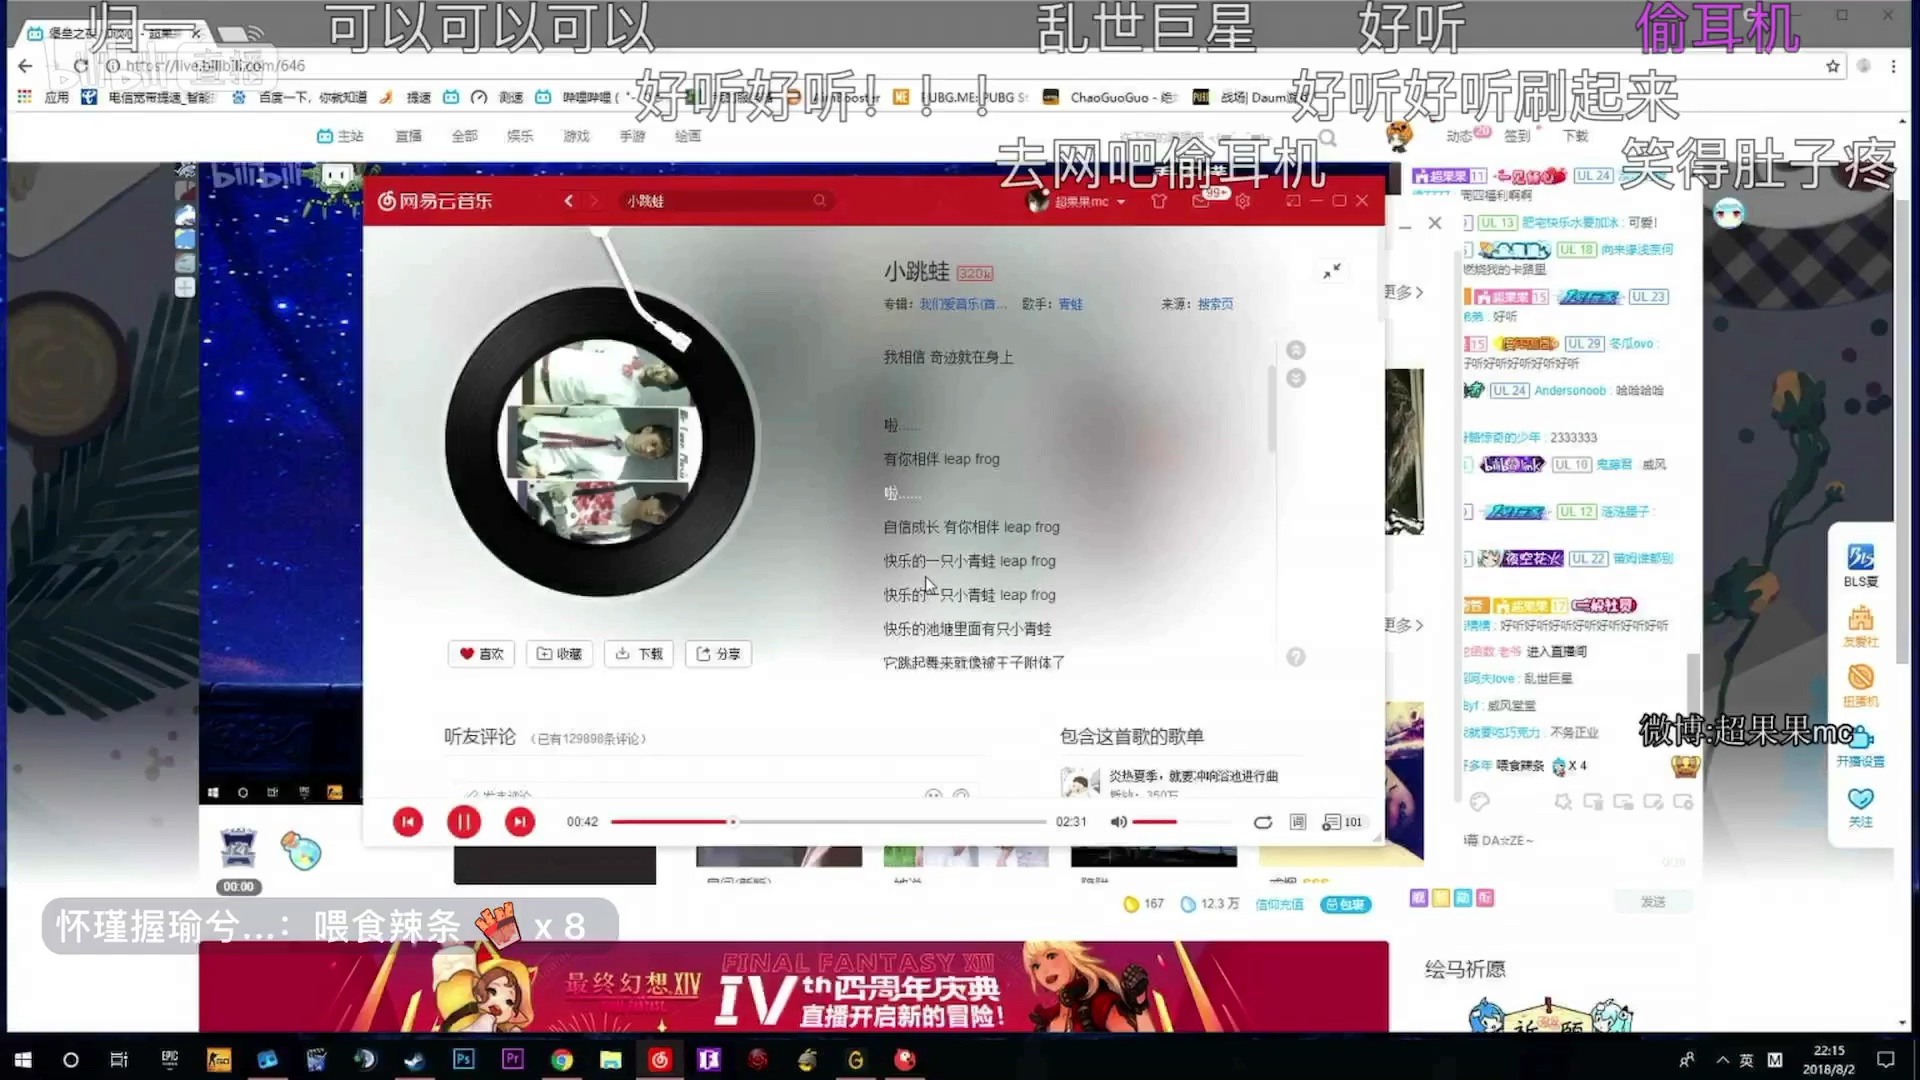Click the 发送 send chat button
Image resolution: width=1920 pixels, height=1080 pixels.
point(1653,902)
